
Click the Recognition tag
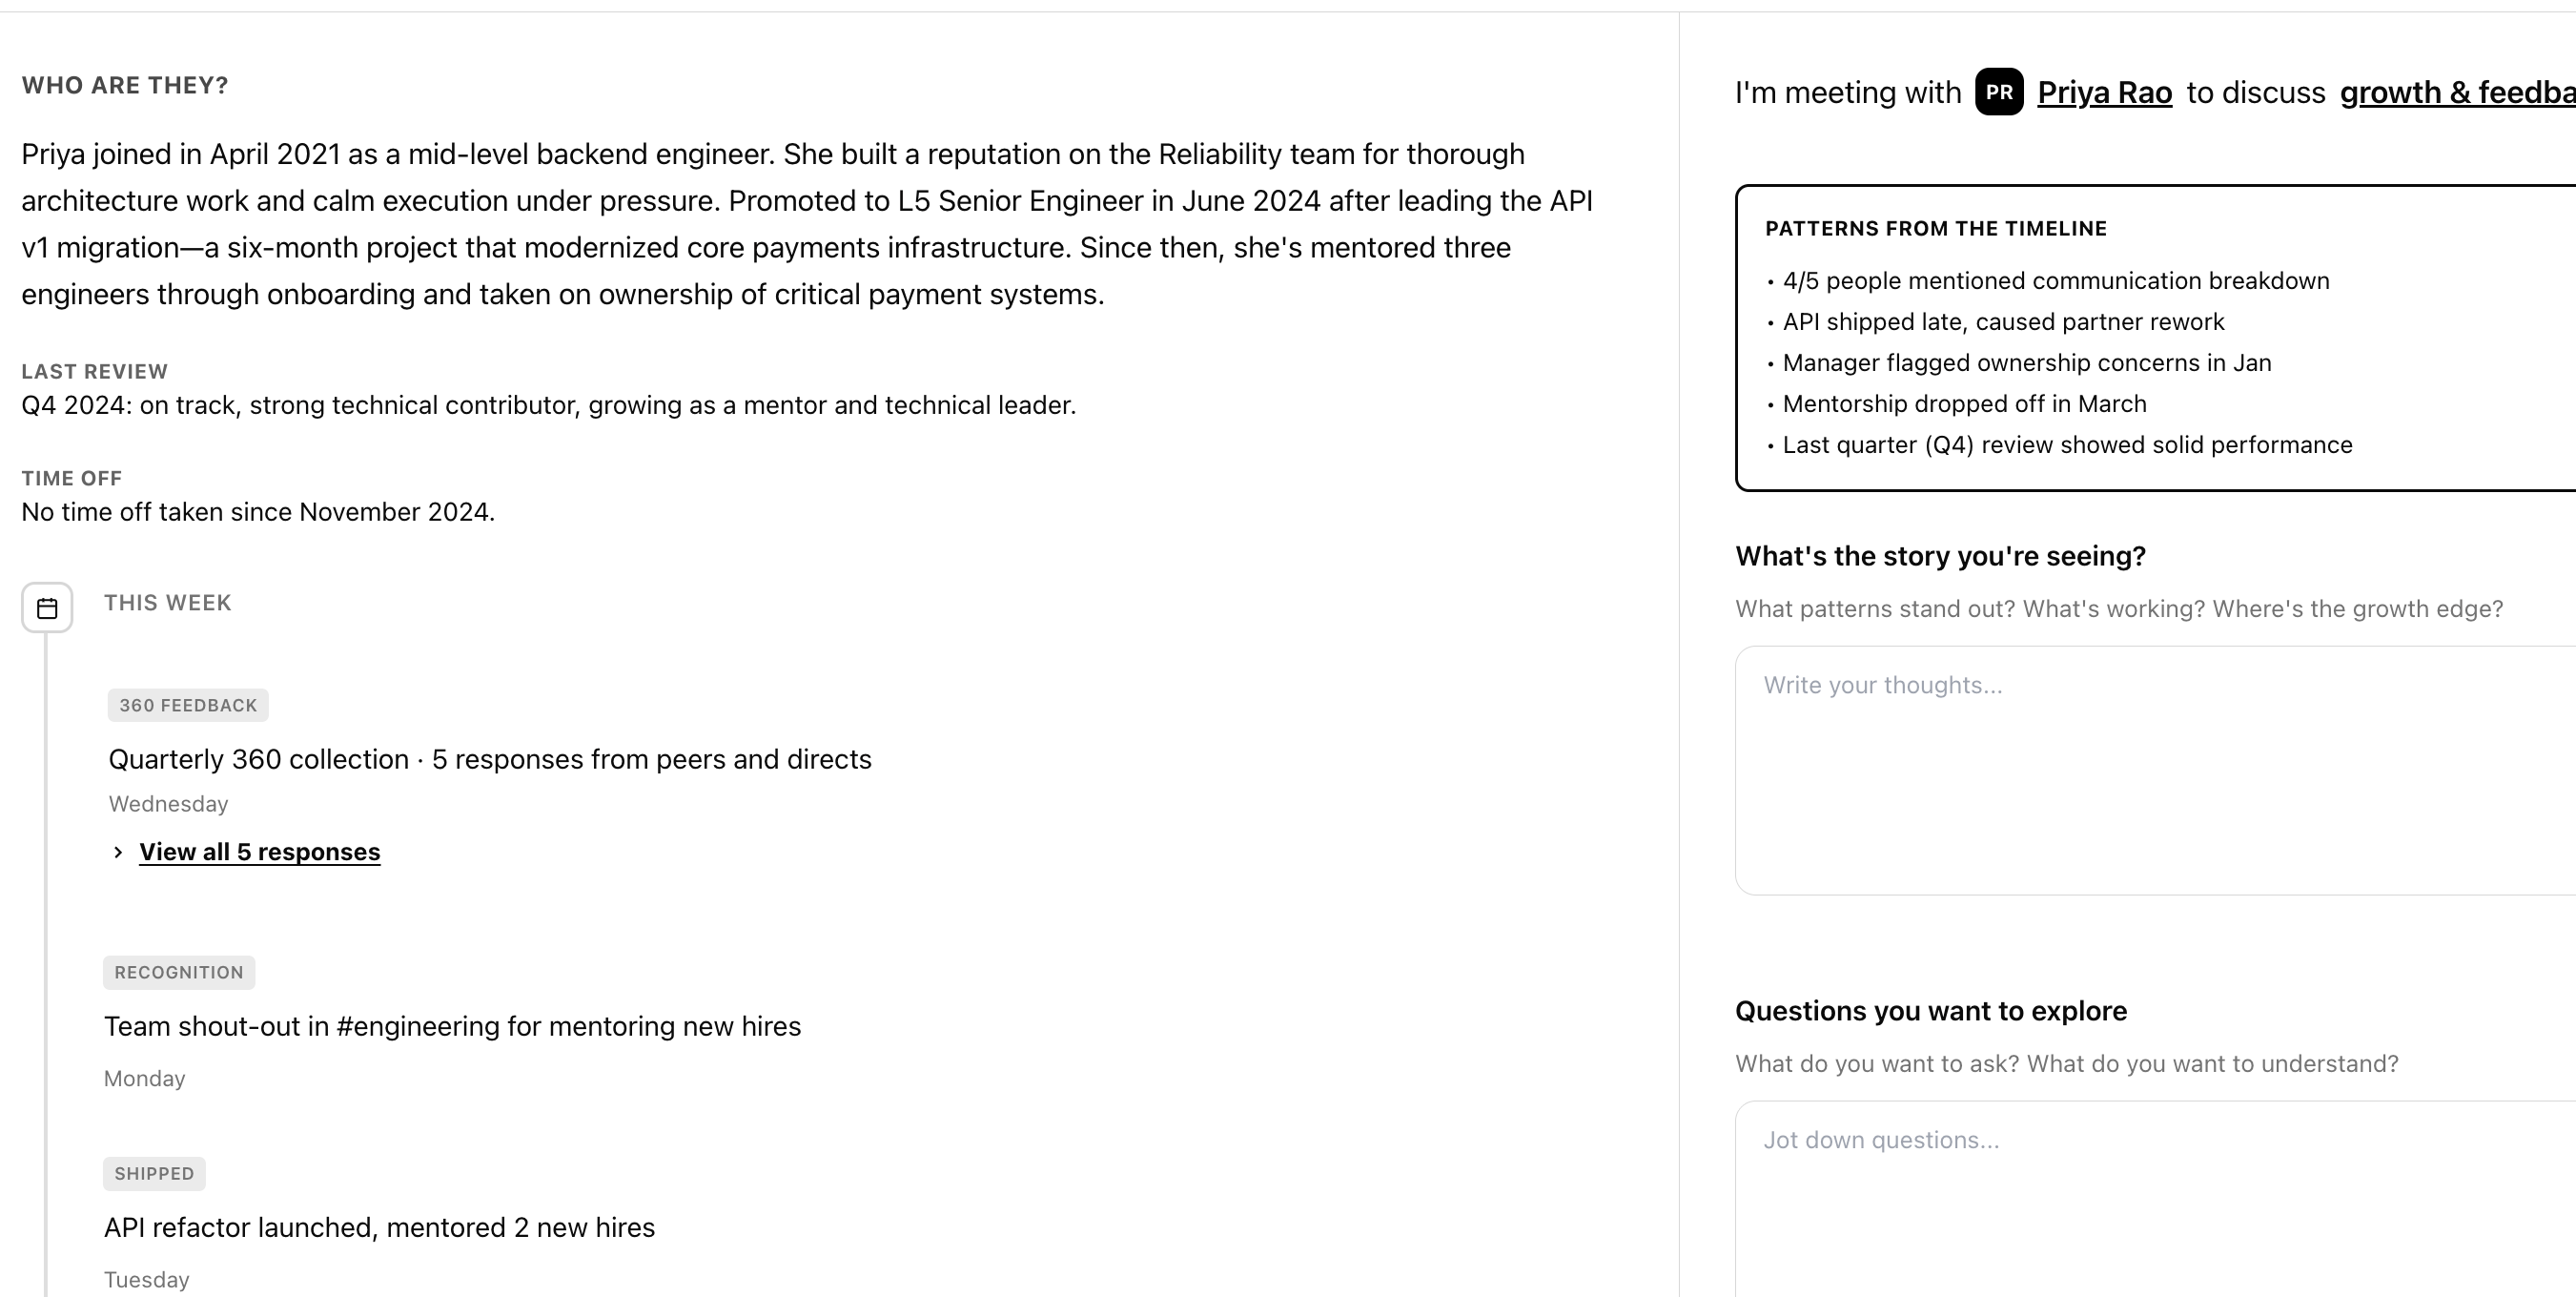pos(179,972)
